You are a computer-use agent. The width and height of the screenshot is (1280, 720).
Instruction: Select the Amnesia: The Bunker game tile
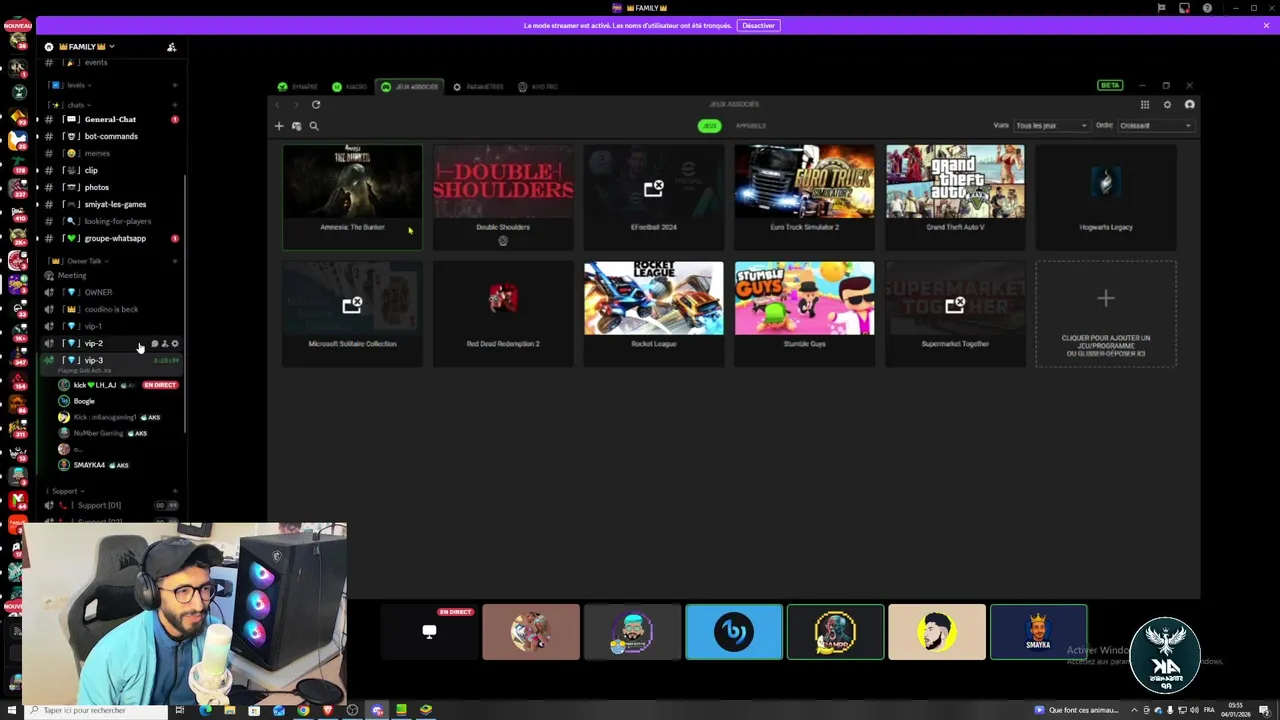click(x=352, y=196)
